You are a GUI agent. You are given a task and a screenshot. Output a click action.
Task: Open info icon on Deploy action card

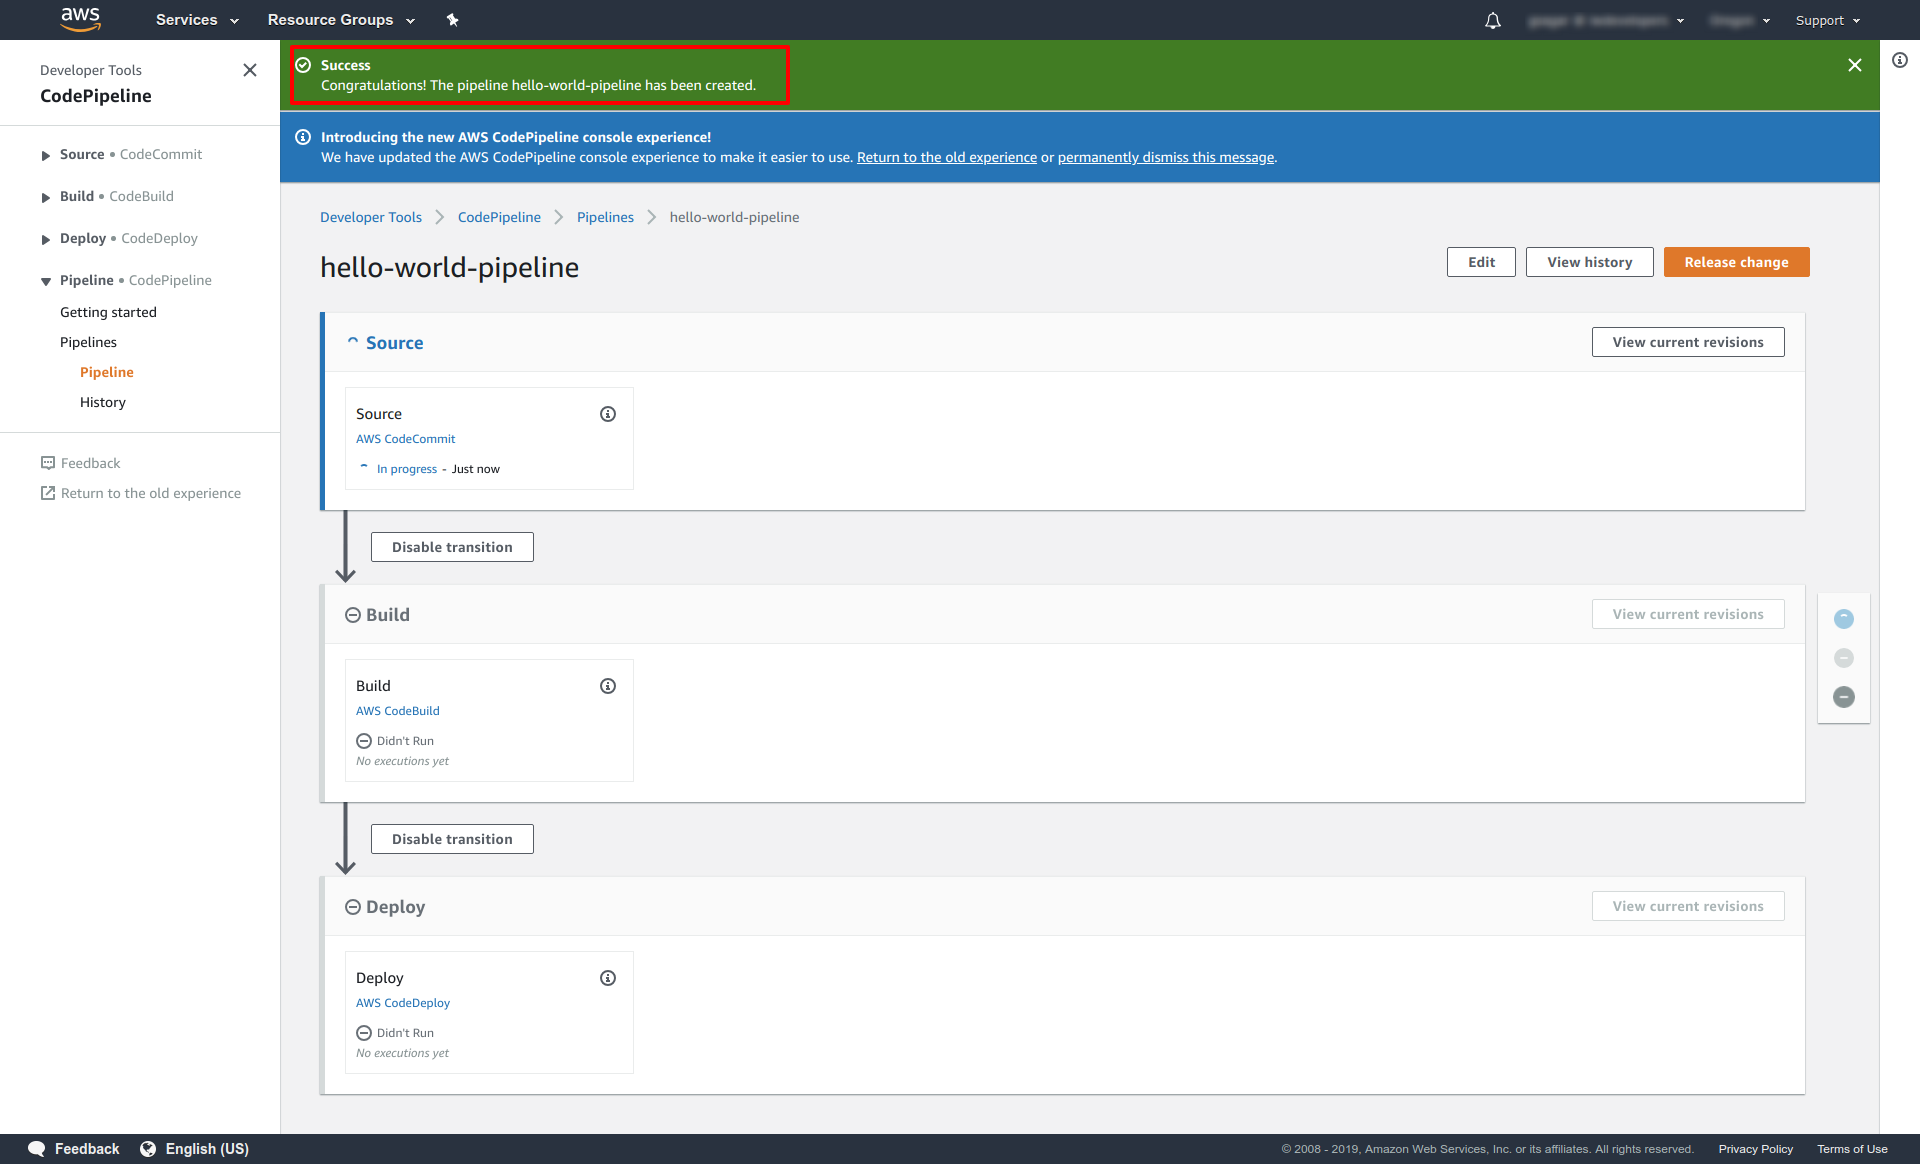pyautogui.click(x=608, y=978)
